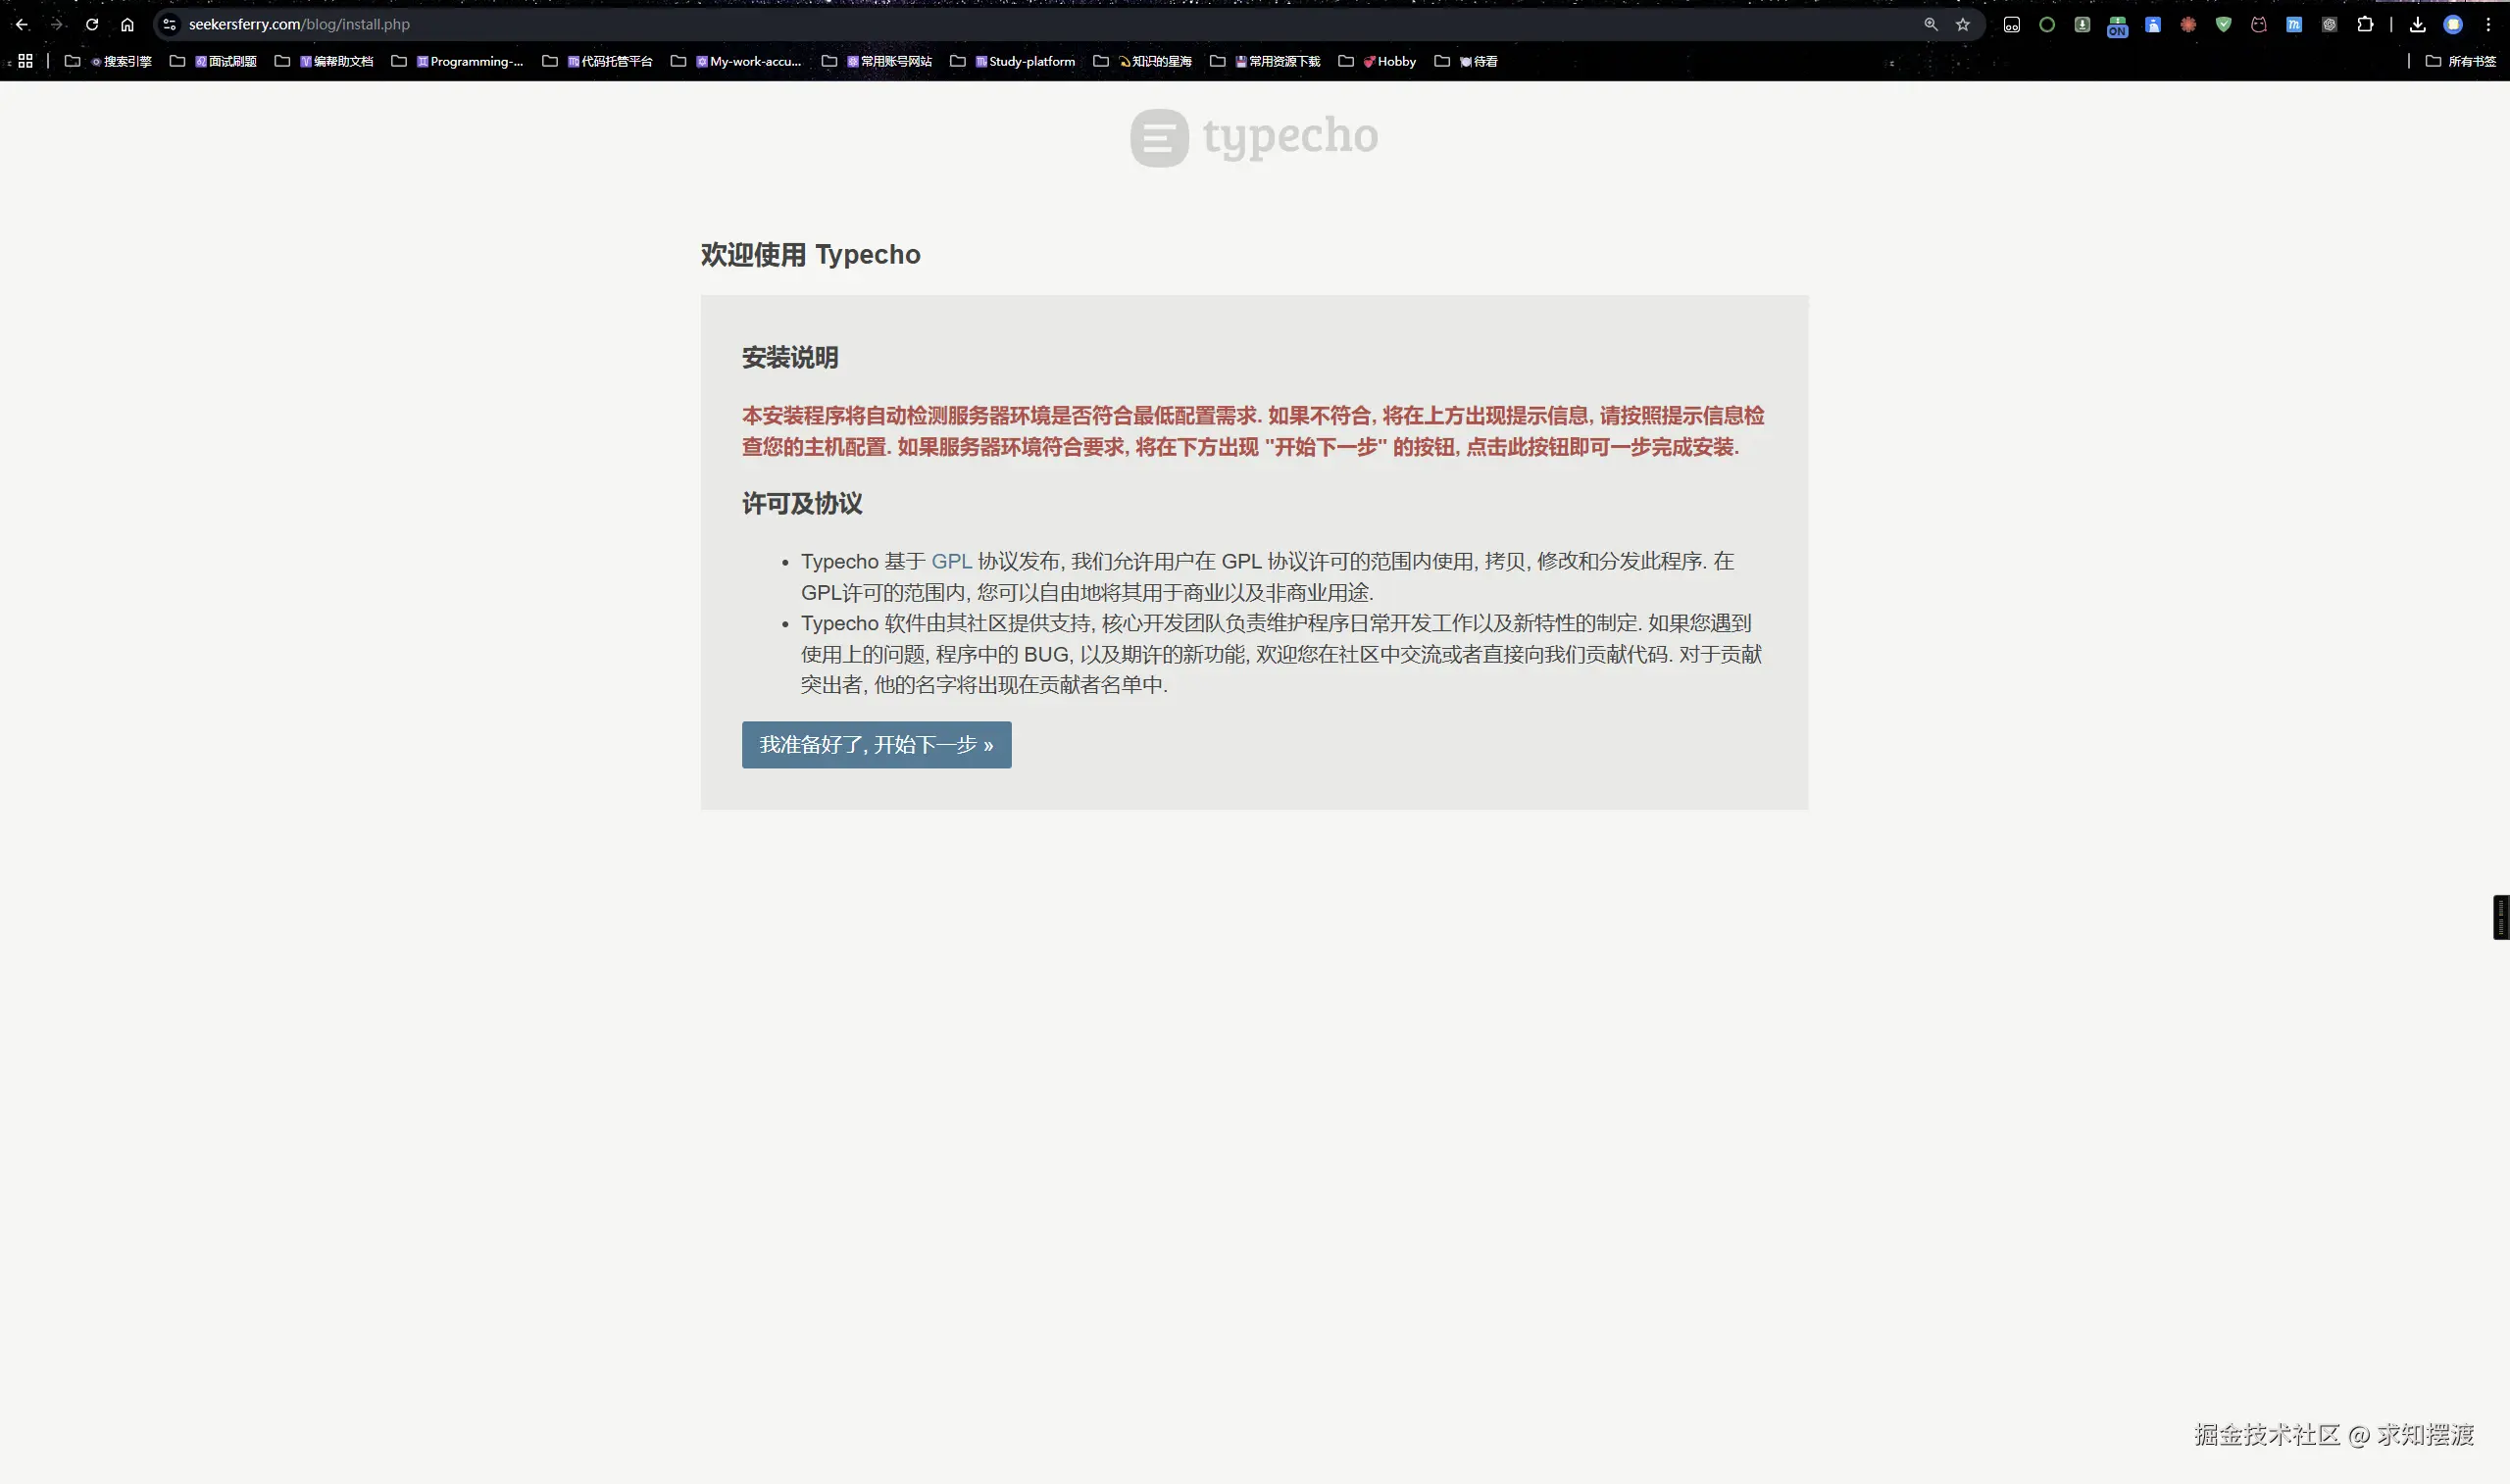Open the 面试刷题 bookmark folder

click(213, 61)
